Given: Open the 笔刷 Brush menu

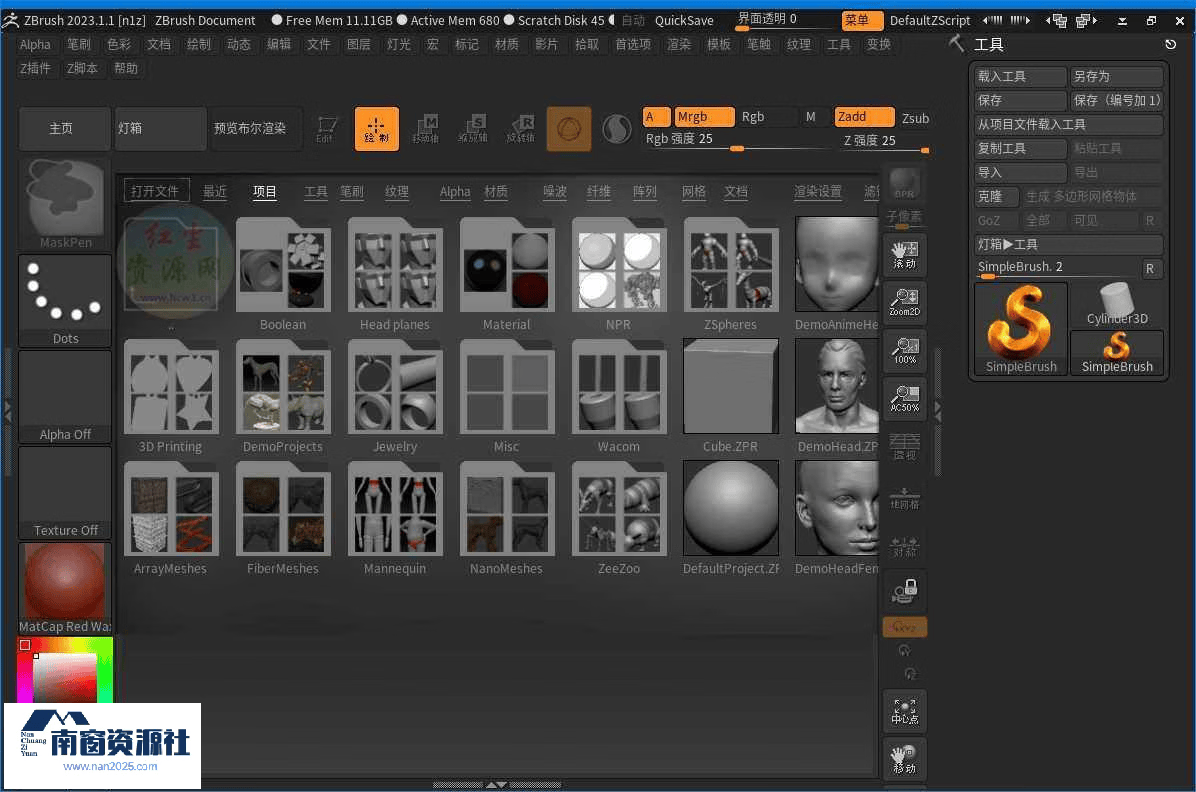Looking at the screenshot, I should (79, 44).
